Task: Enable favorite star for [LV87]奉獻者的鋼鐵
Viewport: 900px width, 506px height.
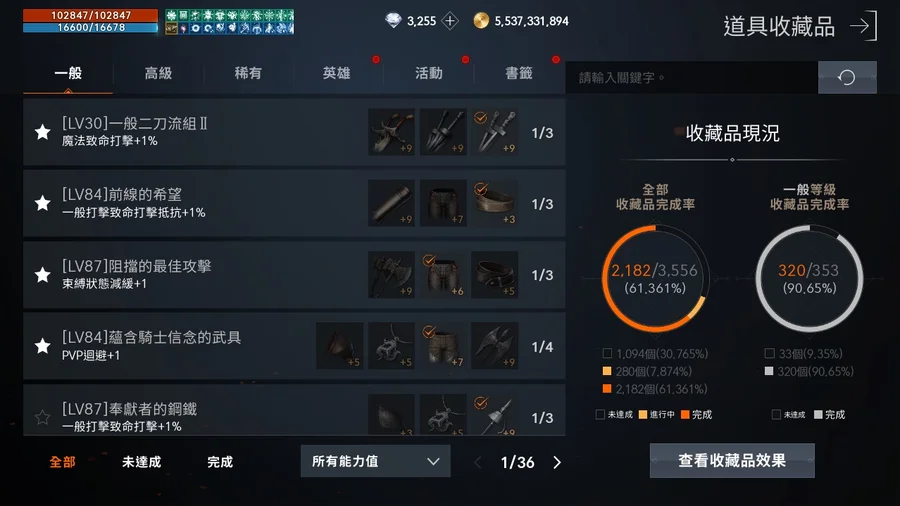Action: 42,417
